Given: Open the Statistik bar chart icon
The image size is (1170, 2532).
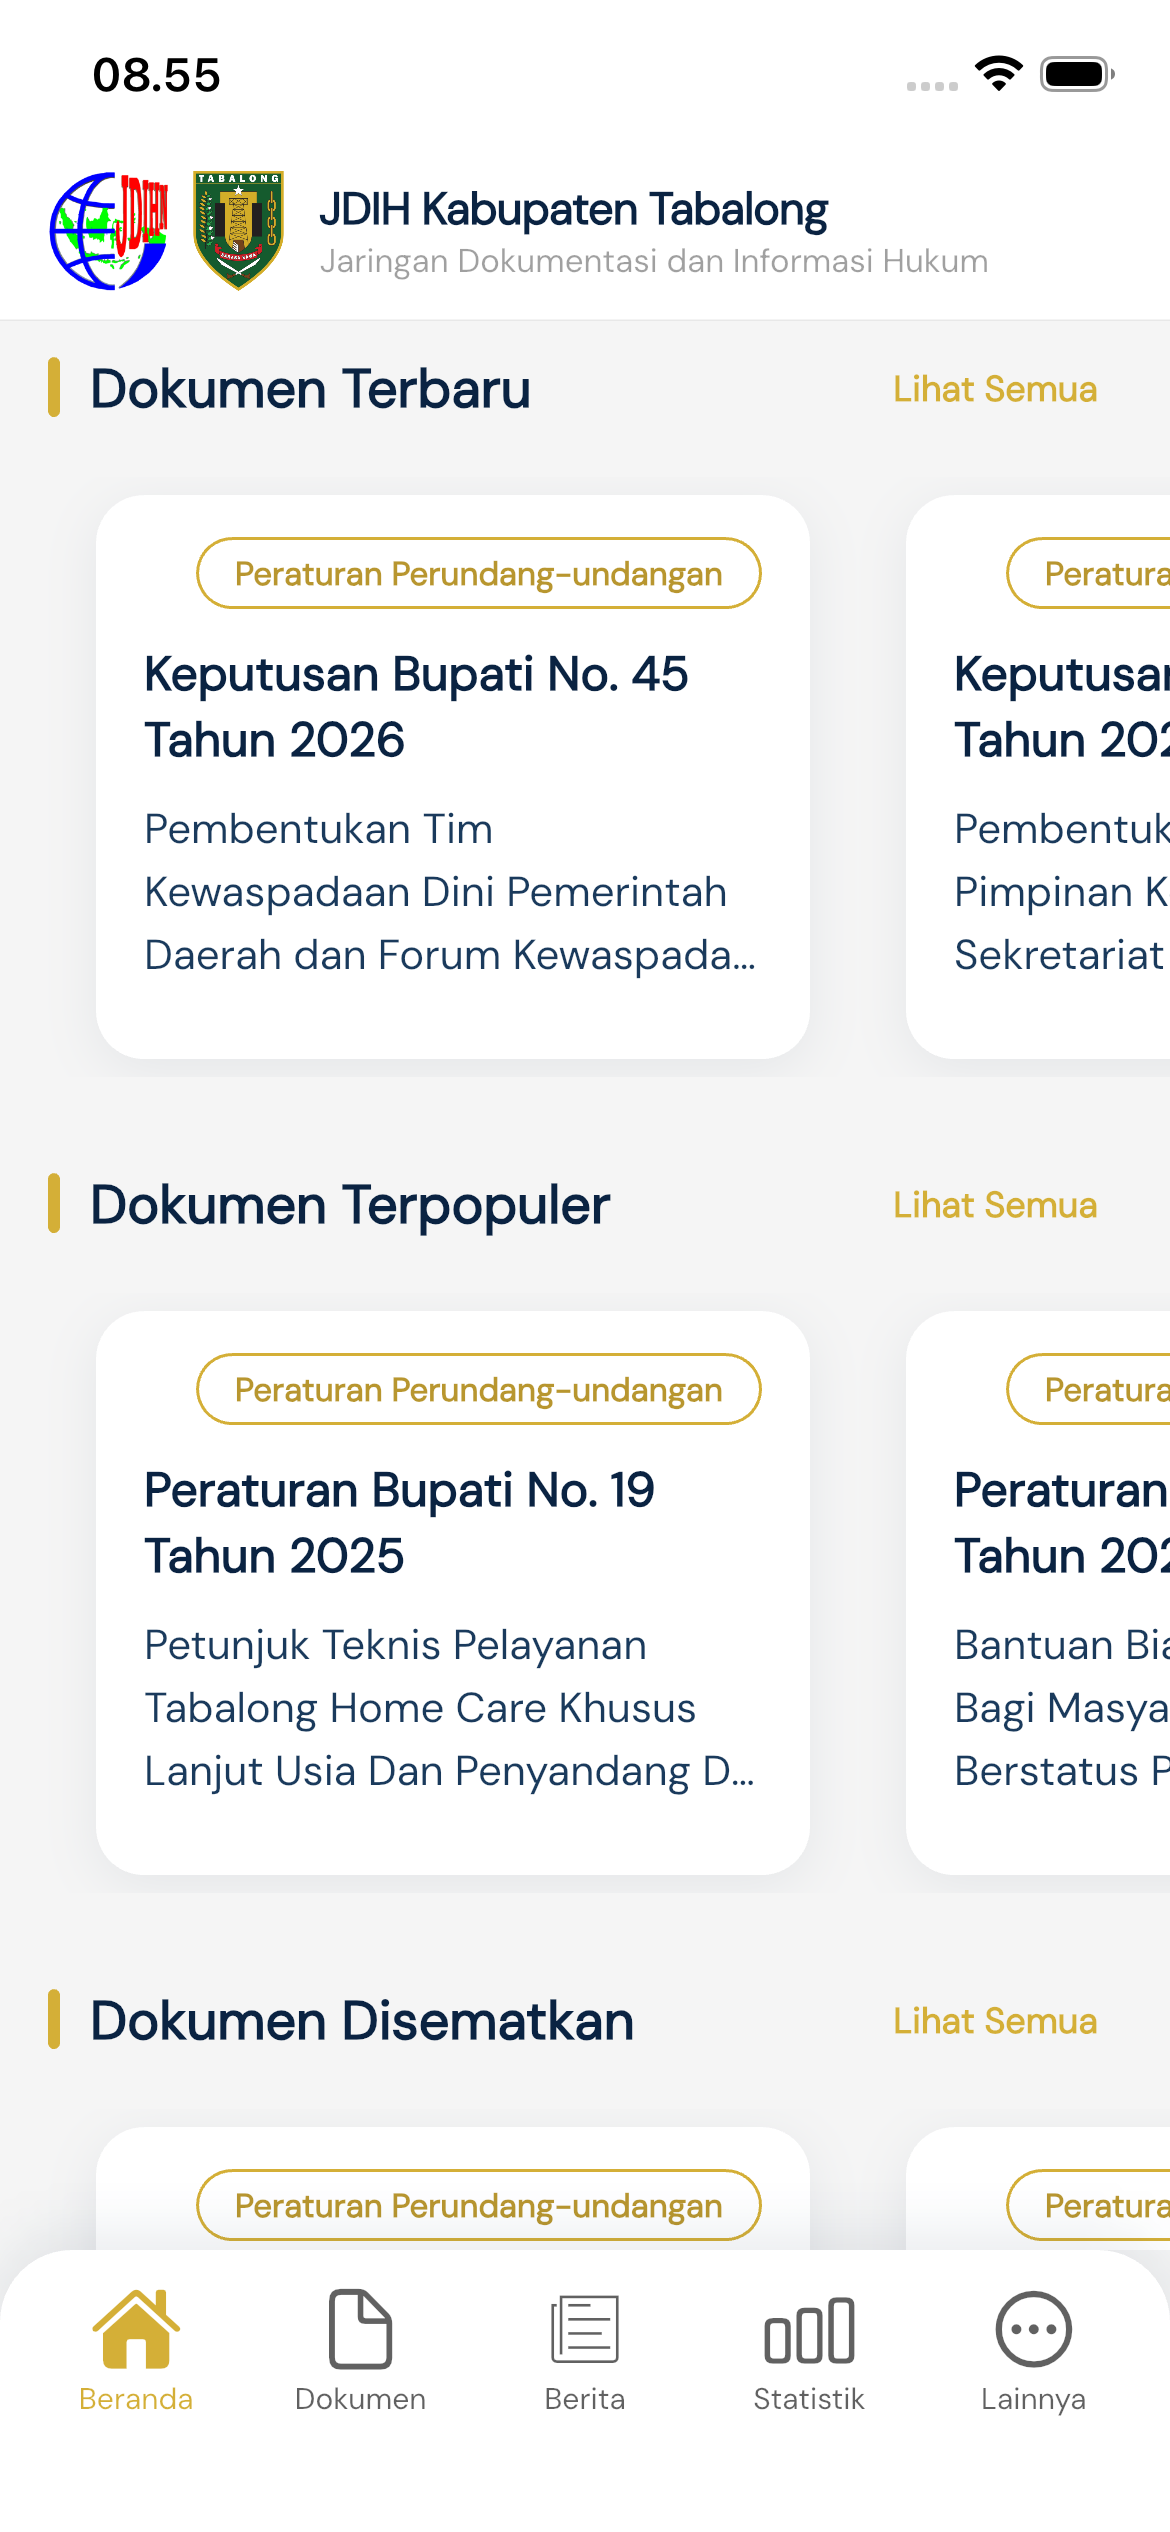Looking at the screenshot, I should tap(809, 2330).
